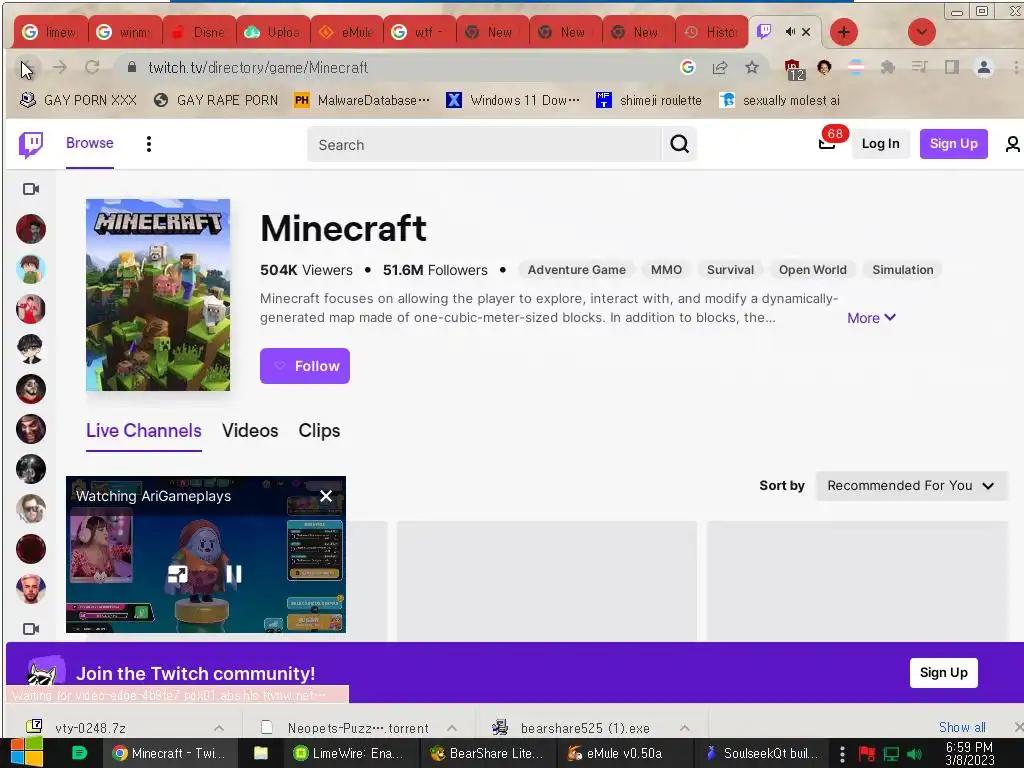Open the Open World tag
Image resolution: width=1024 pixels, height=768 pixels.
[812, 270]
